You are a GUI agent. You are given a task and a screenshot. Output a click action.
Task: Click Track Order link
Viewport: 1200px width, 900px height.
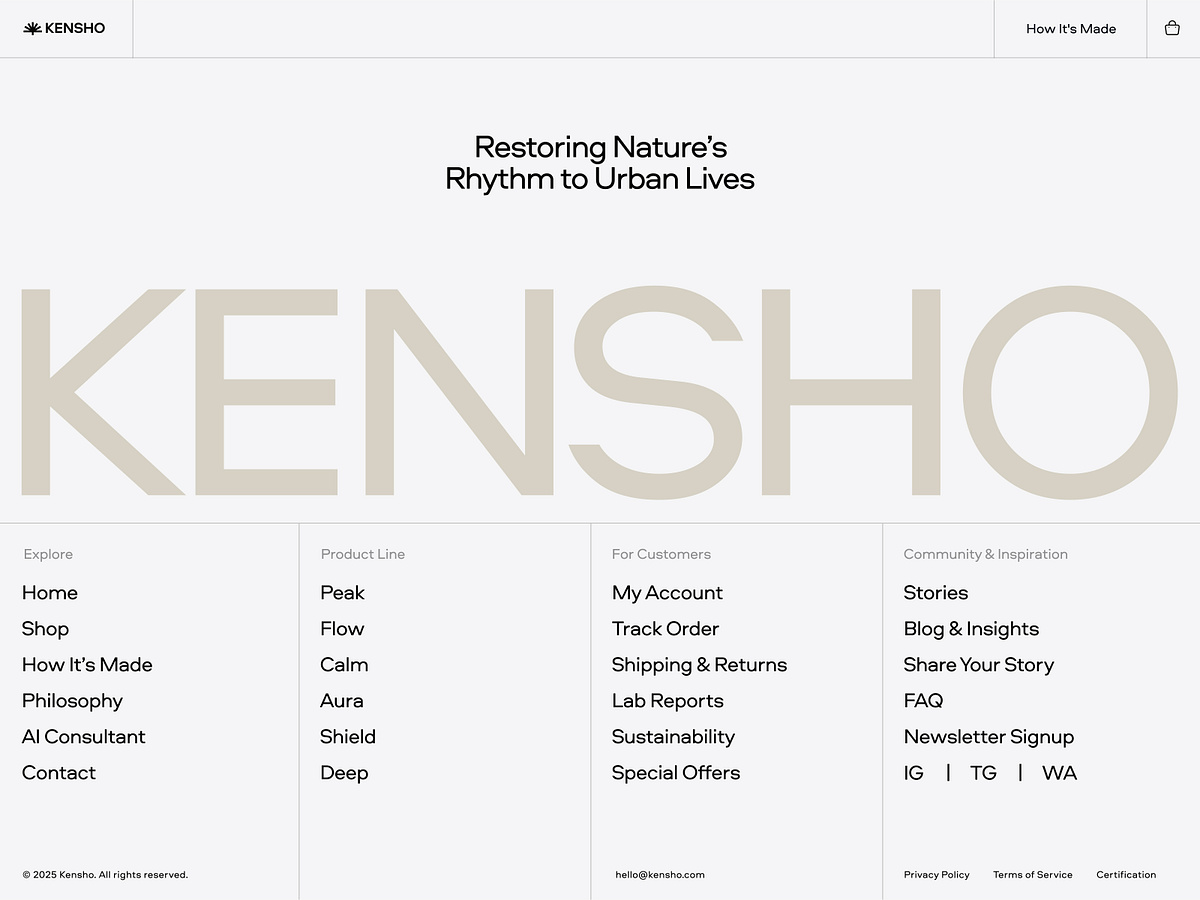click(x=665, y=629)
